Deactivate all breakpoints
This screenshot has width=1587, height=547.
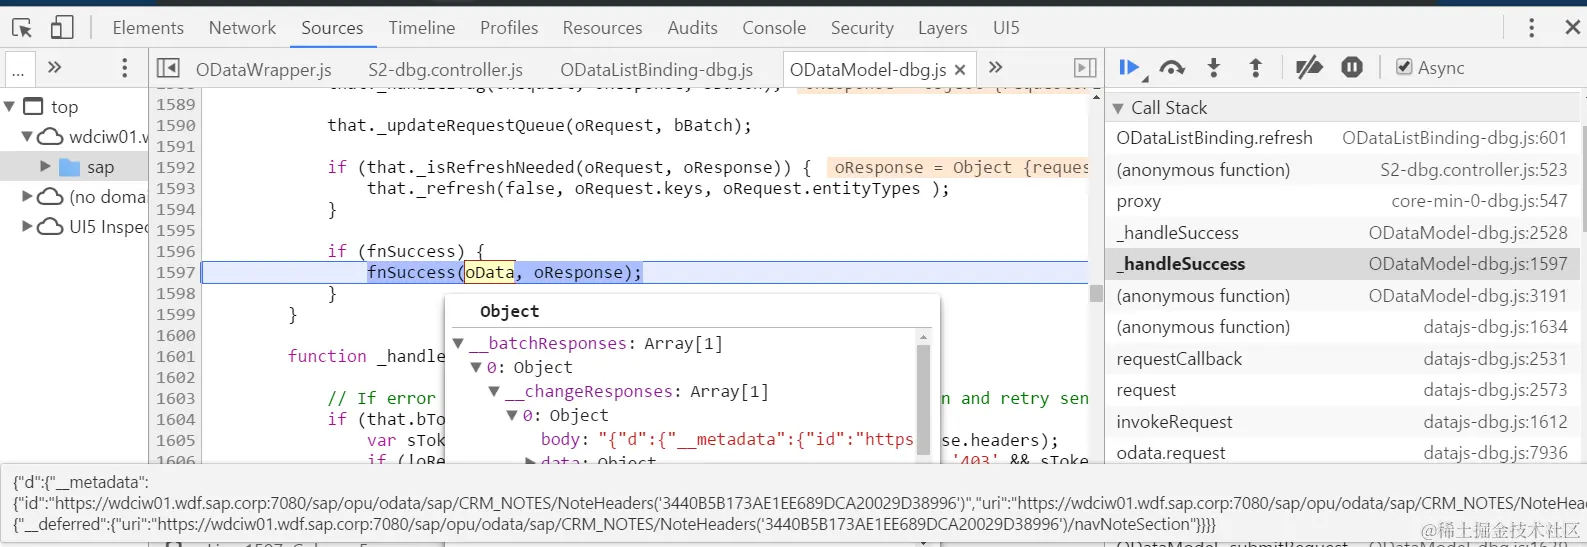coord(1309,68)
